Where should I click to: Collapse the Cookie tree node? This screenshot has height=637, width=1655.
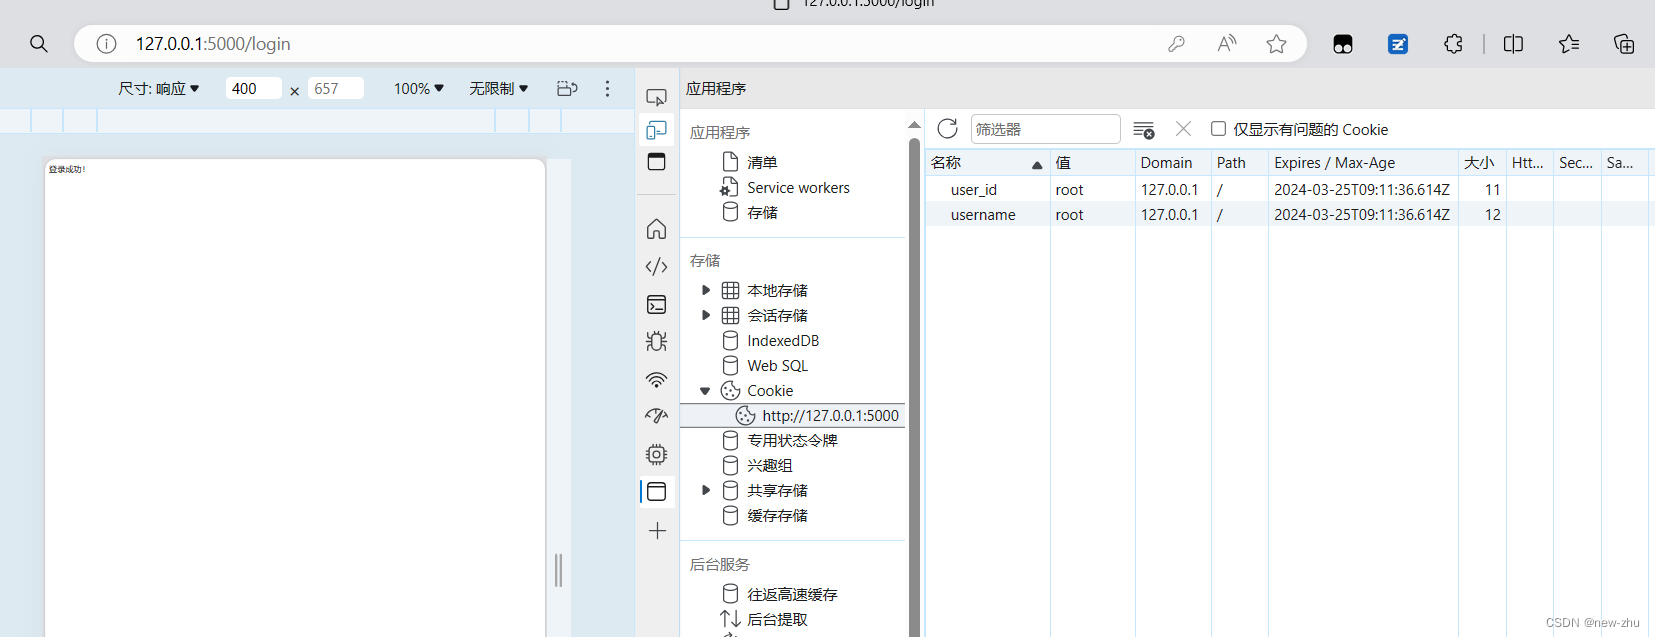point(705,391)
